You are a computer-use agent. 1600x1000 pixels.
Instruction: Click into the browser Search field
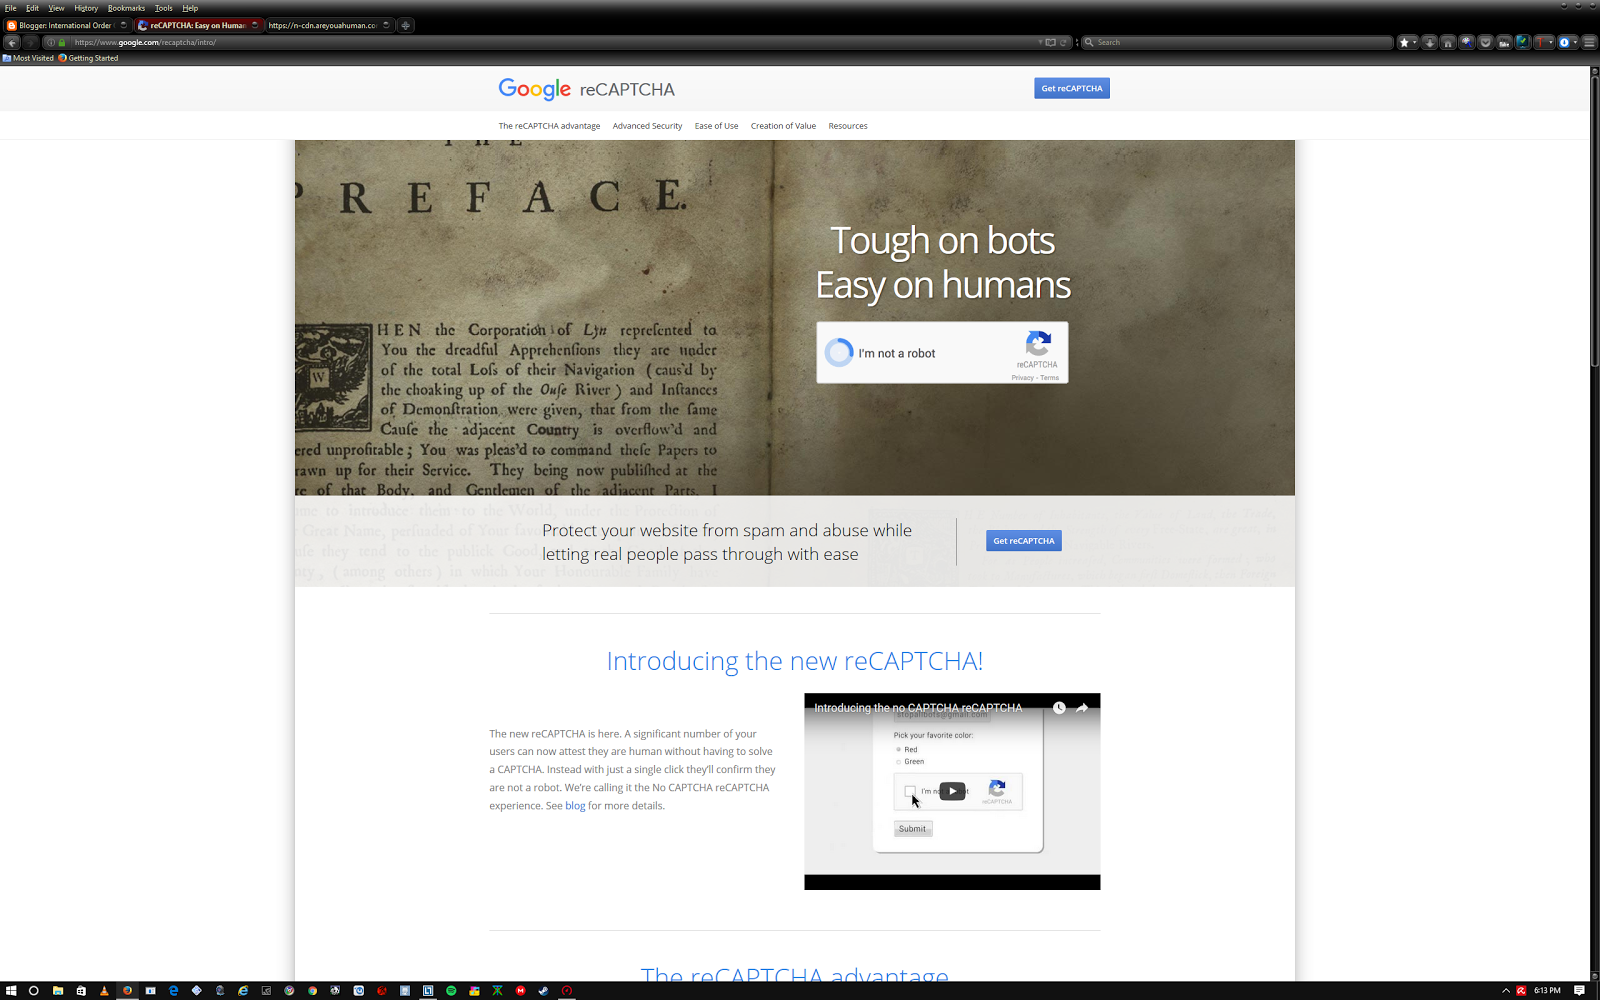click(1238, 42)
